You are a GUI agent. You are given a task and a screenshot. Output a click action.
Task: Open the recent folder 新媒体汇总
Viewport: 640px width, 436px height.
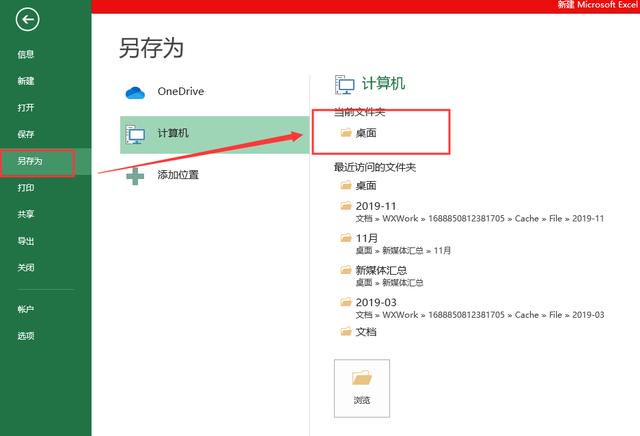pos(381,270)
